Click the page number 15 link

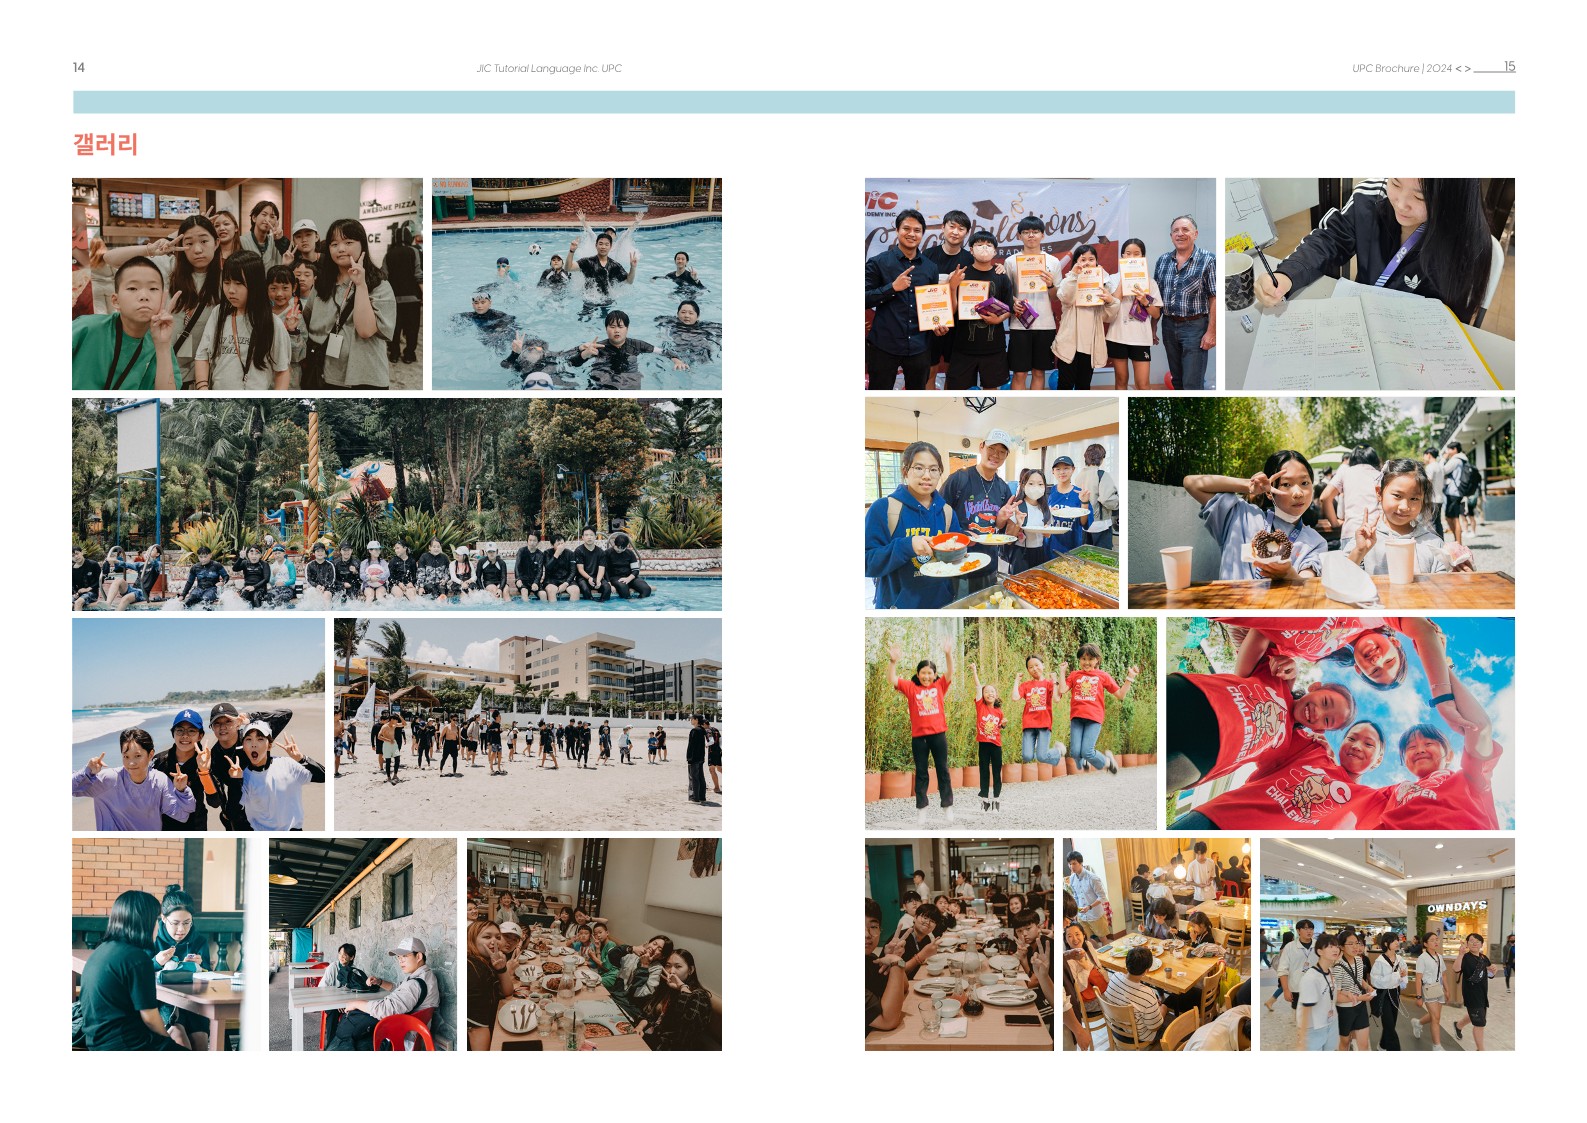tap(1509, 67)
